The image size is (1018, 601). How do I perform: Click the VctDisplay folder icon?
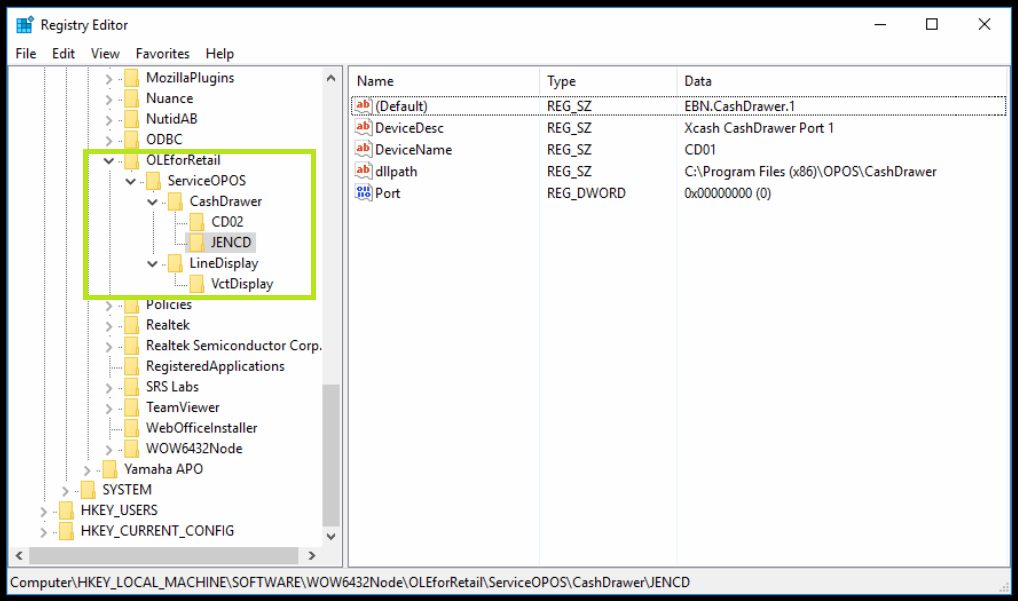coord(197,284)
